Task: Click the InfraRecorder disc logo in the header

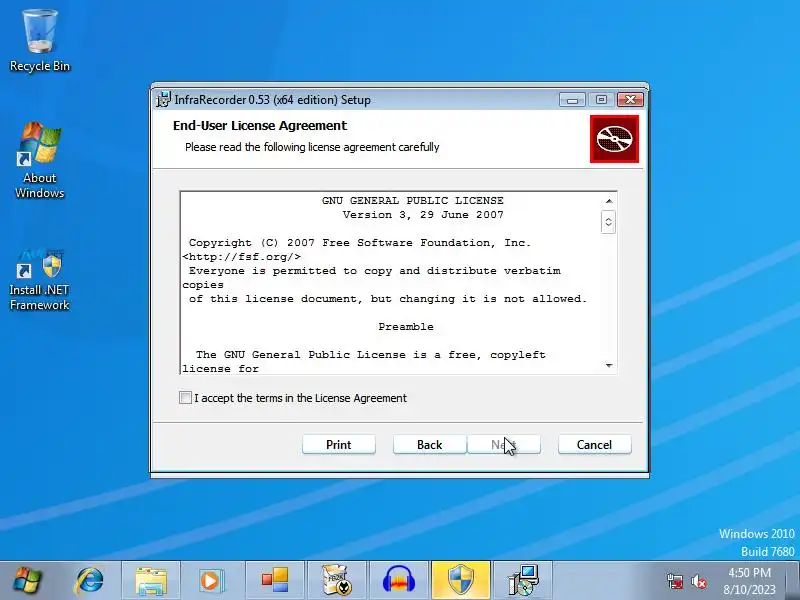Action: tap(614, 139)
